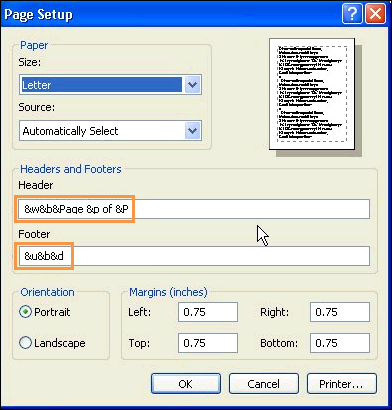
Task: Click the Source: label
Action: point(37,107)
